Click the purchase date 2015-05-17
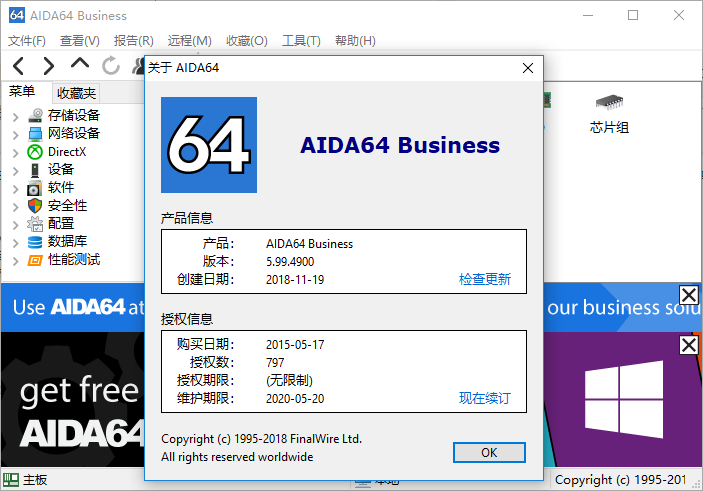 pos(295,344)
